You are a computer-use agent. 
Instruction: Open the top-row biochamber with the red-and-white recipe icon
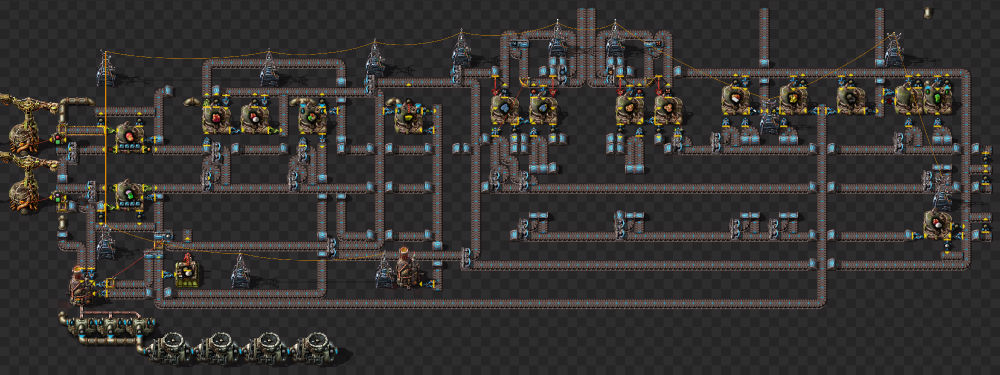point(255,119)
